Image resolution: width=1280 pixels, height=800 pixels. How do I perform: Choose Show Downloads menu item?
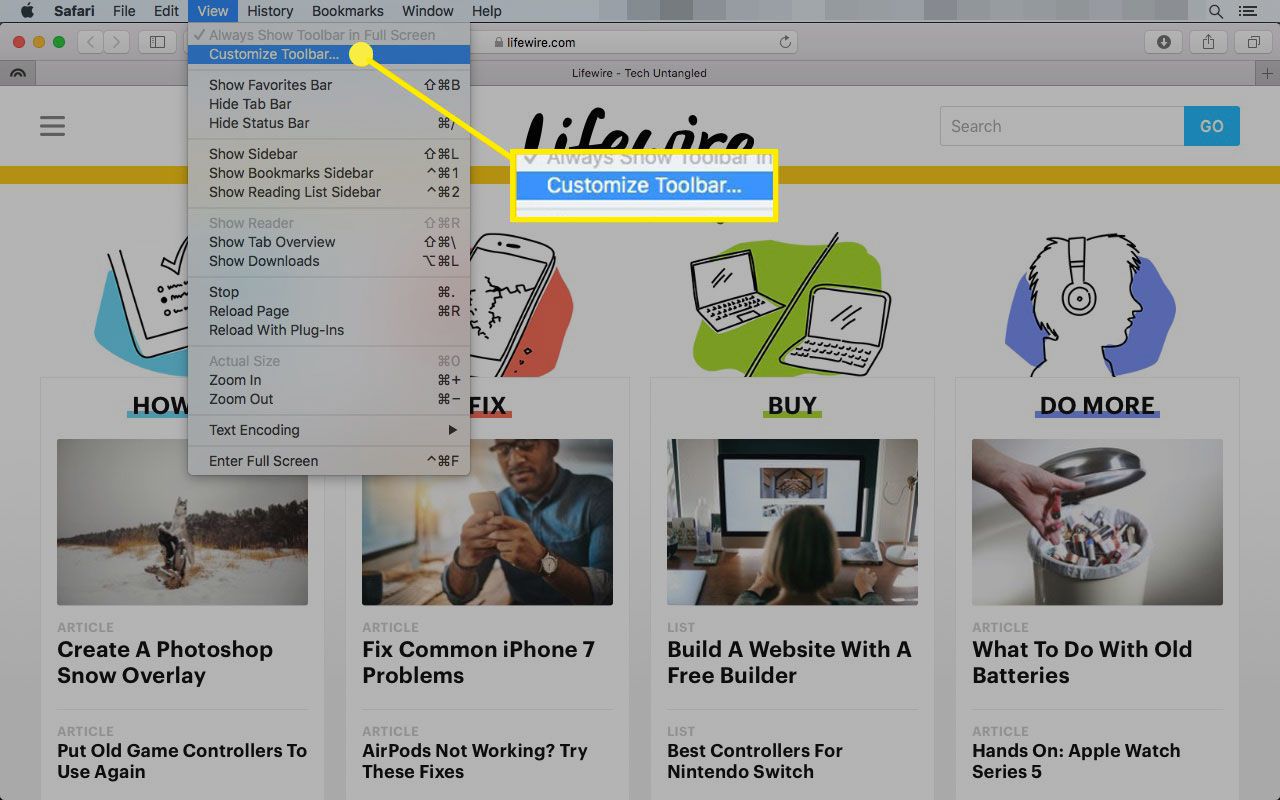pyautogui.click(x=329, y=261)
